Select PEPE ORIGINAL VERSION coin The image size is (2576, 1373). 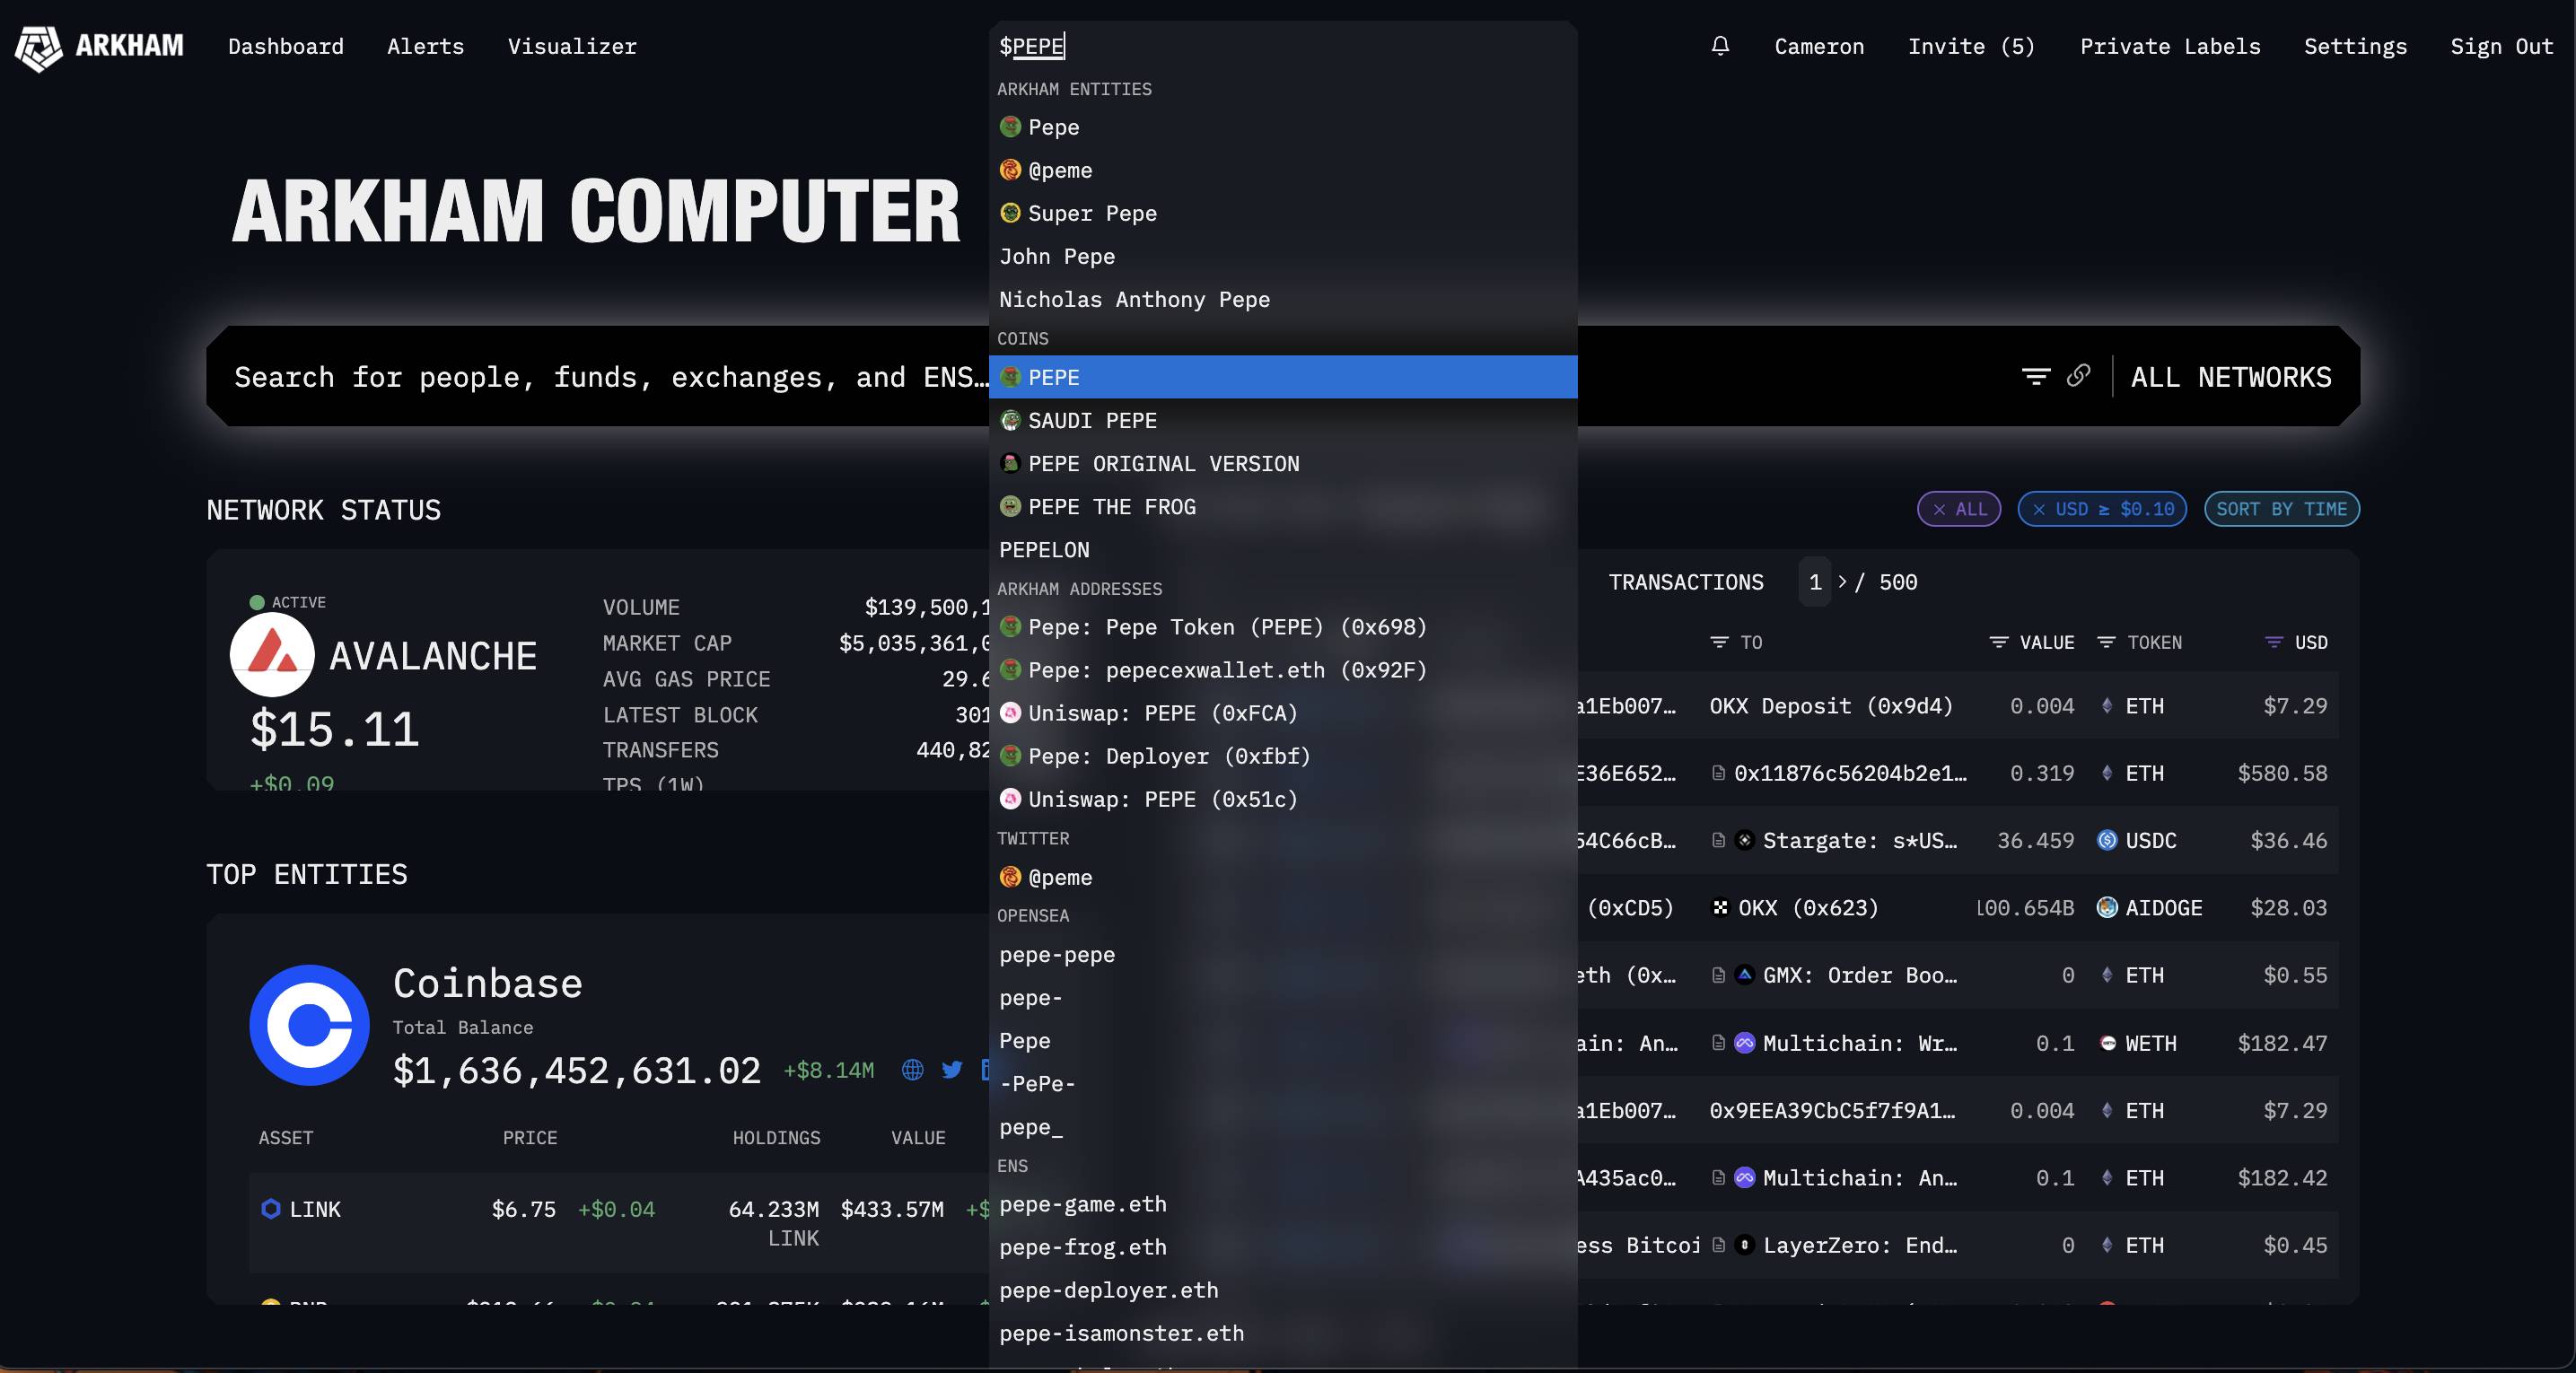[1283, 463]
